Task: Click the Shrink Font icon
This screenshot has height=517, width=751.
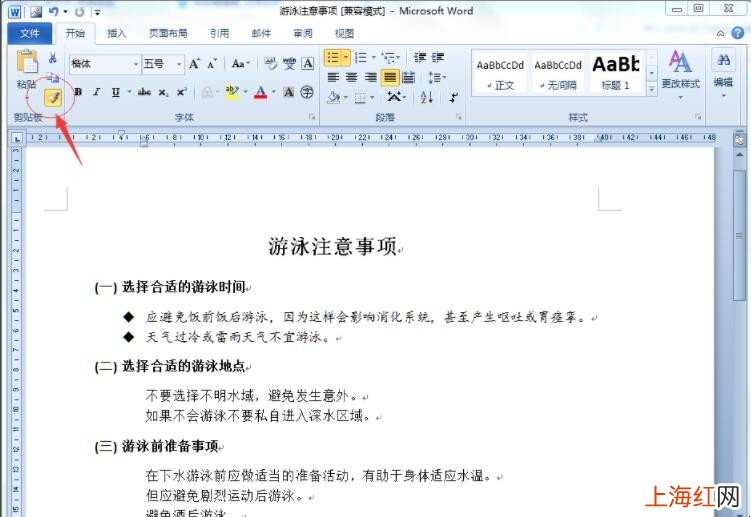Action: coord(212,64)
